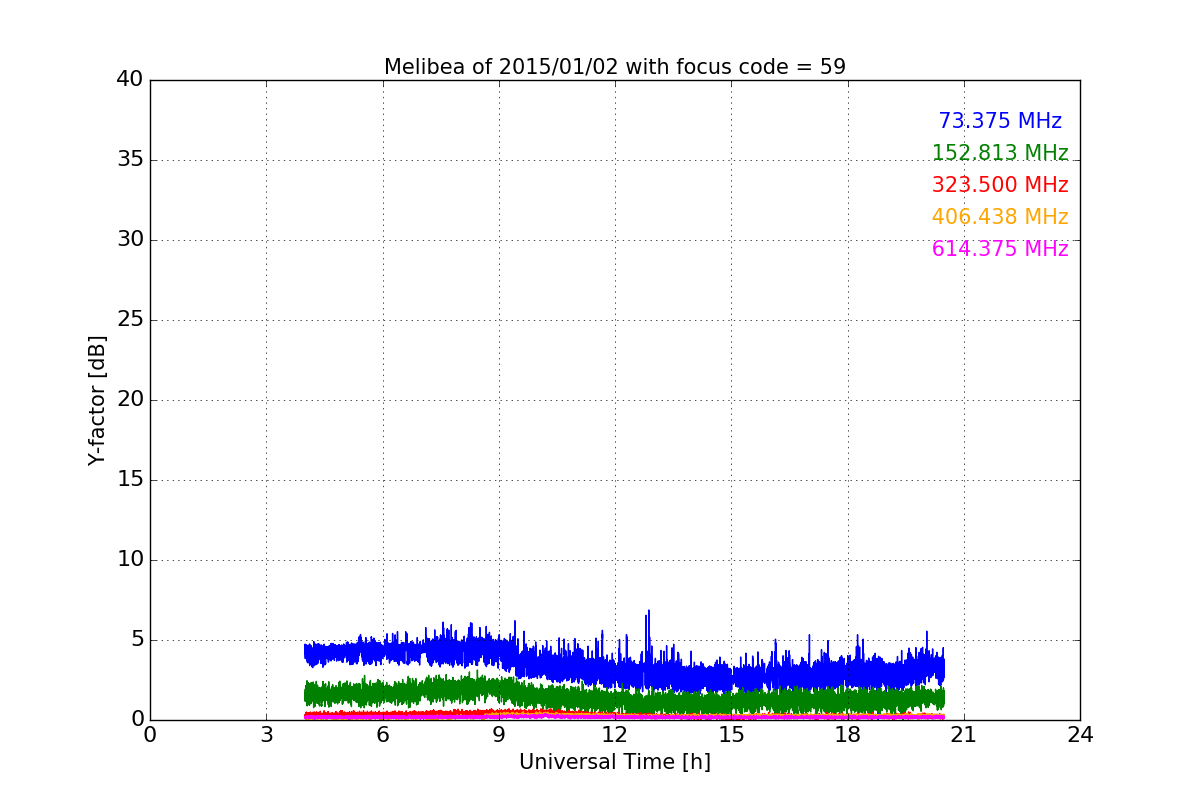1200x800 pixels.
Task: Click x-axis tick value 6
Action: coord(383,735)
